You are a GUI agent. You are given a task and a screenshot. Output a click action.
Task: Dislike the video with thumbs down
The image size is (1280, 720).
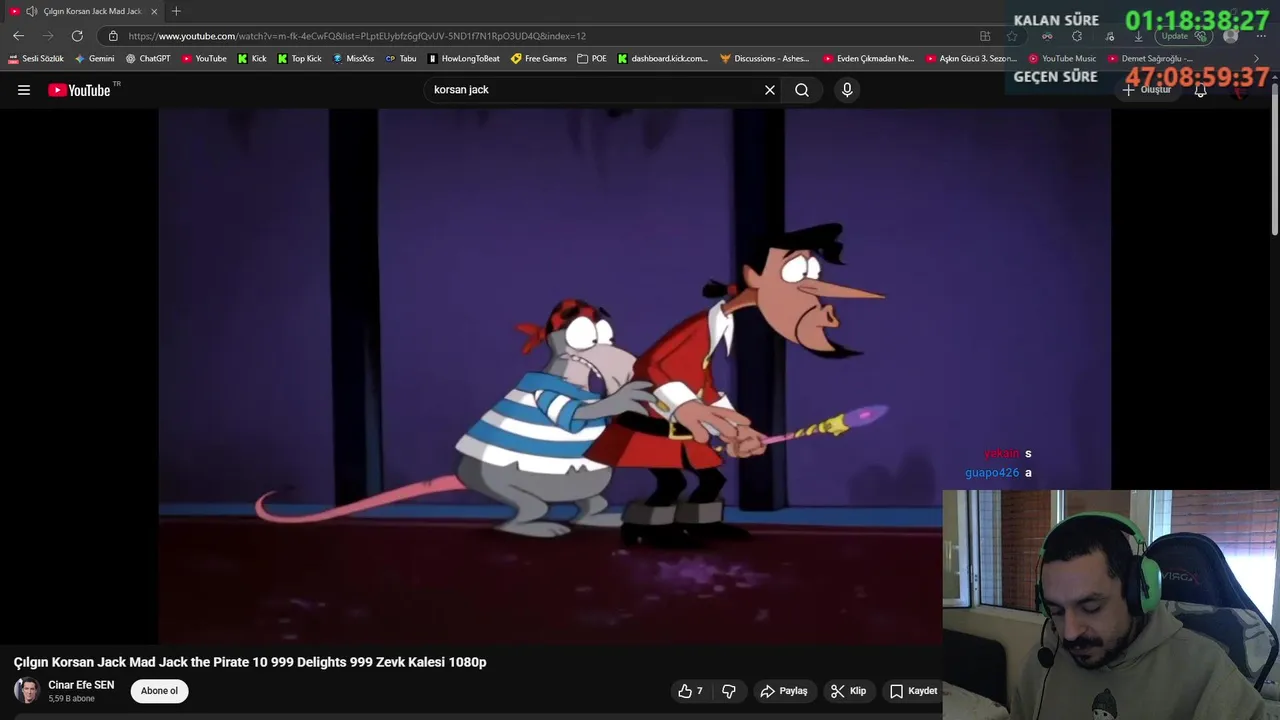click(x=729, y=691)
